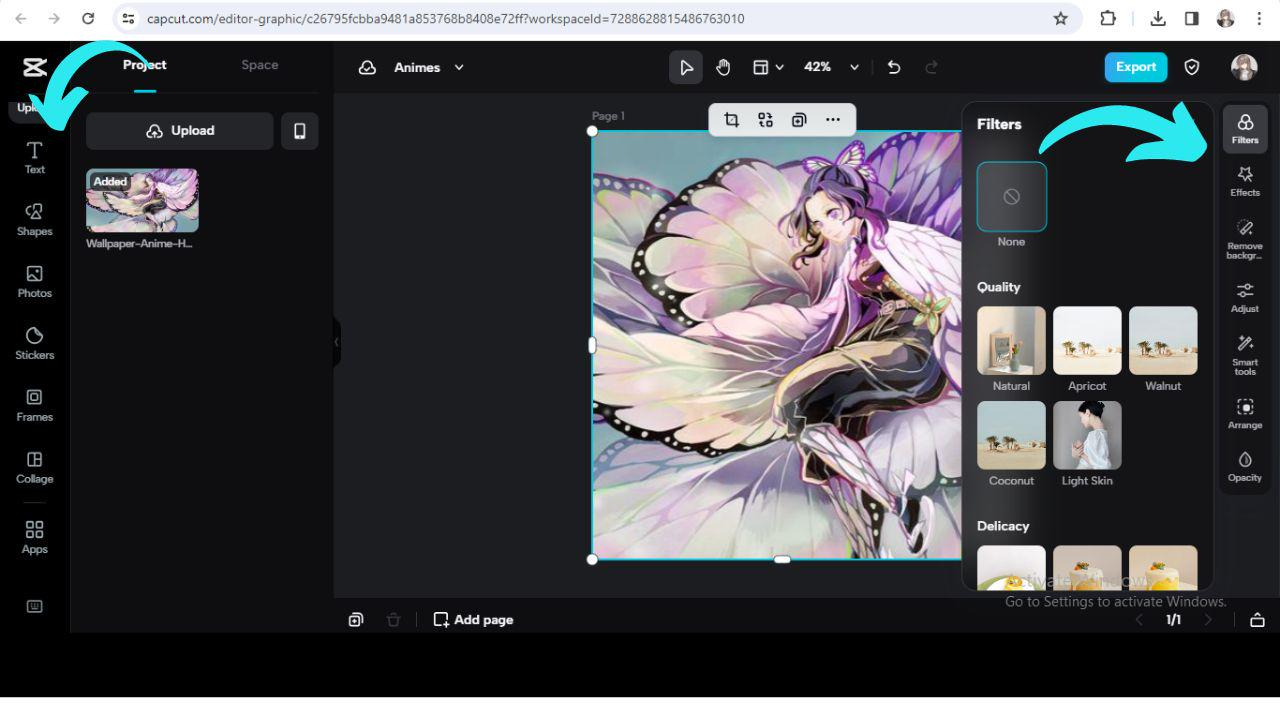
Task: Click the cloud save status icon
Action: tap(367, 67)
